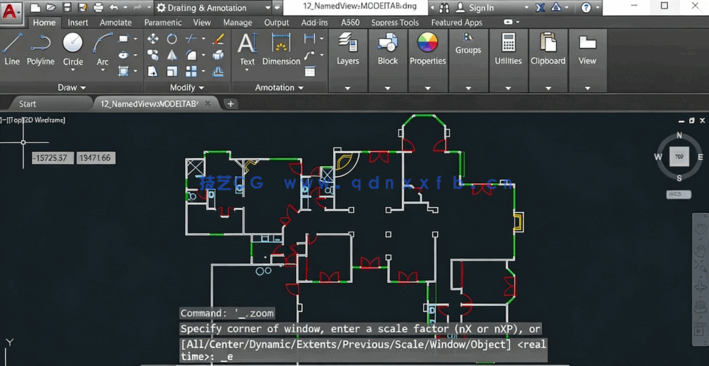
Task: Click the New drawing icon in quick access toolbar
Action: coord(35,7)
